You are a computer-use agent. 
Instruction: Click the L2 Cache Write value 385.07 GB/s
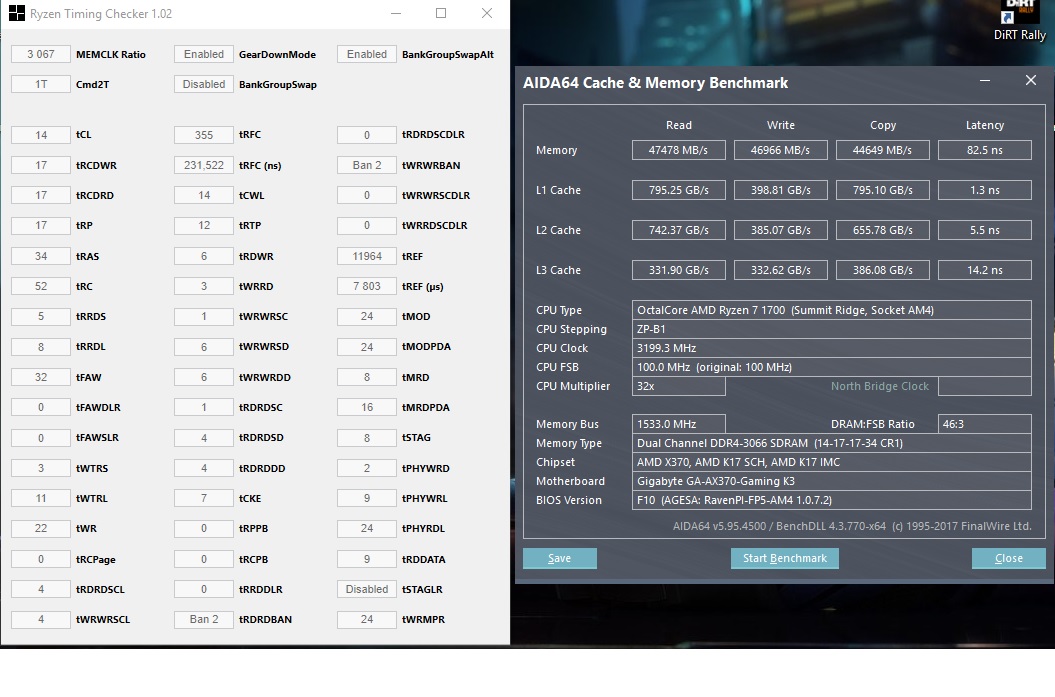pyautogui.click(x=780, y=230)
